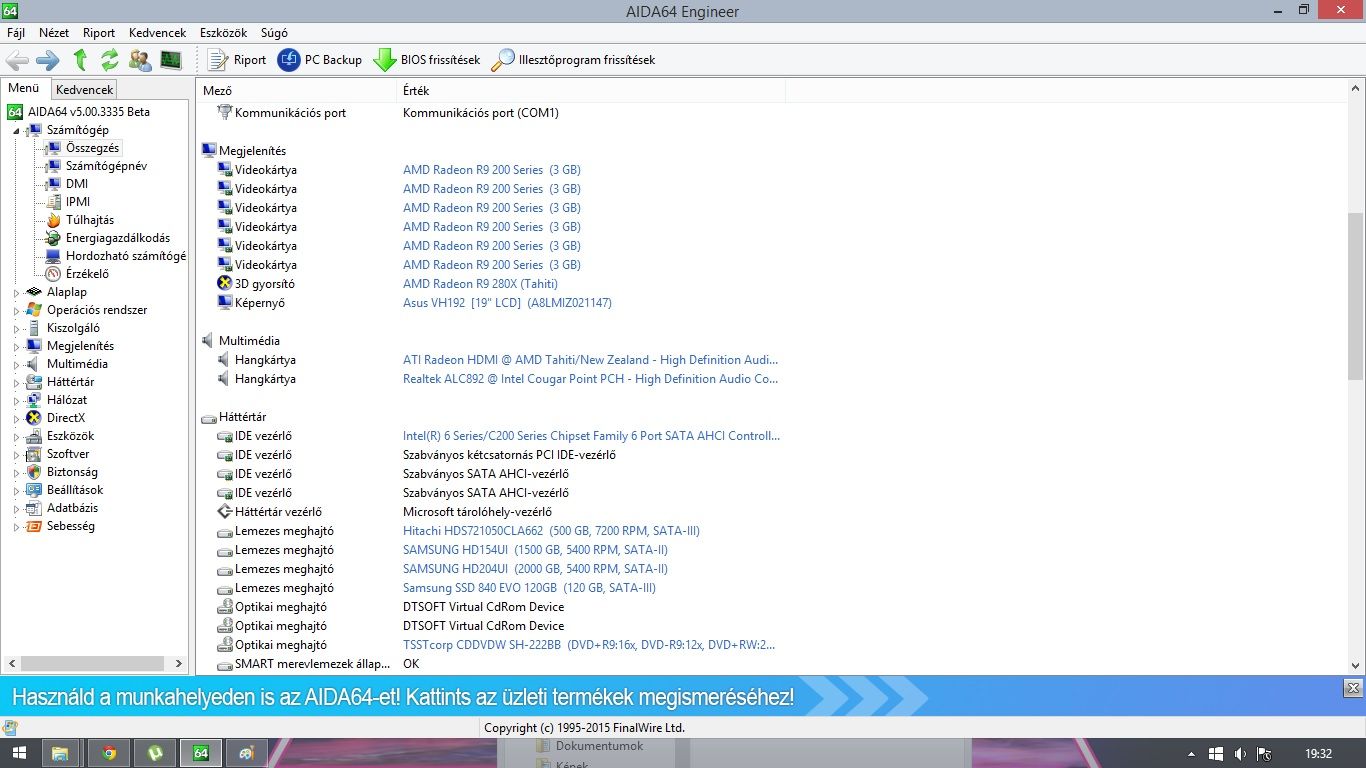Viewport: 1366px width, 768px height.
Task: Click the Szoftver tree icon
Action: click(x=34, y=454)
